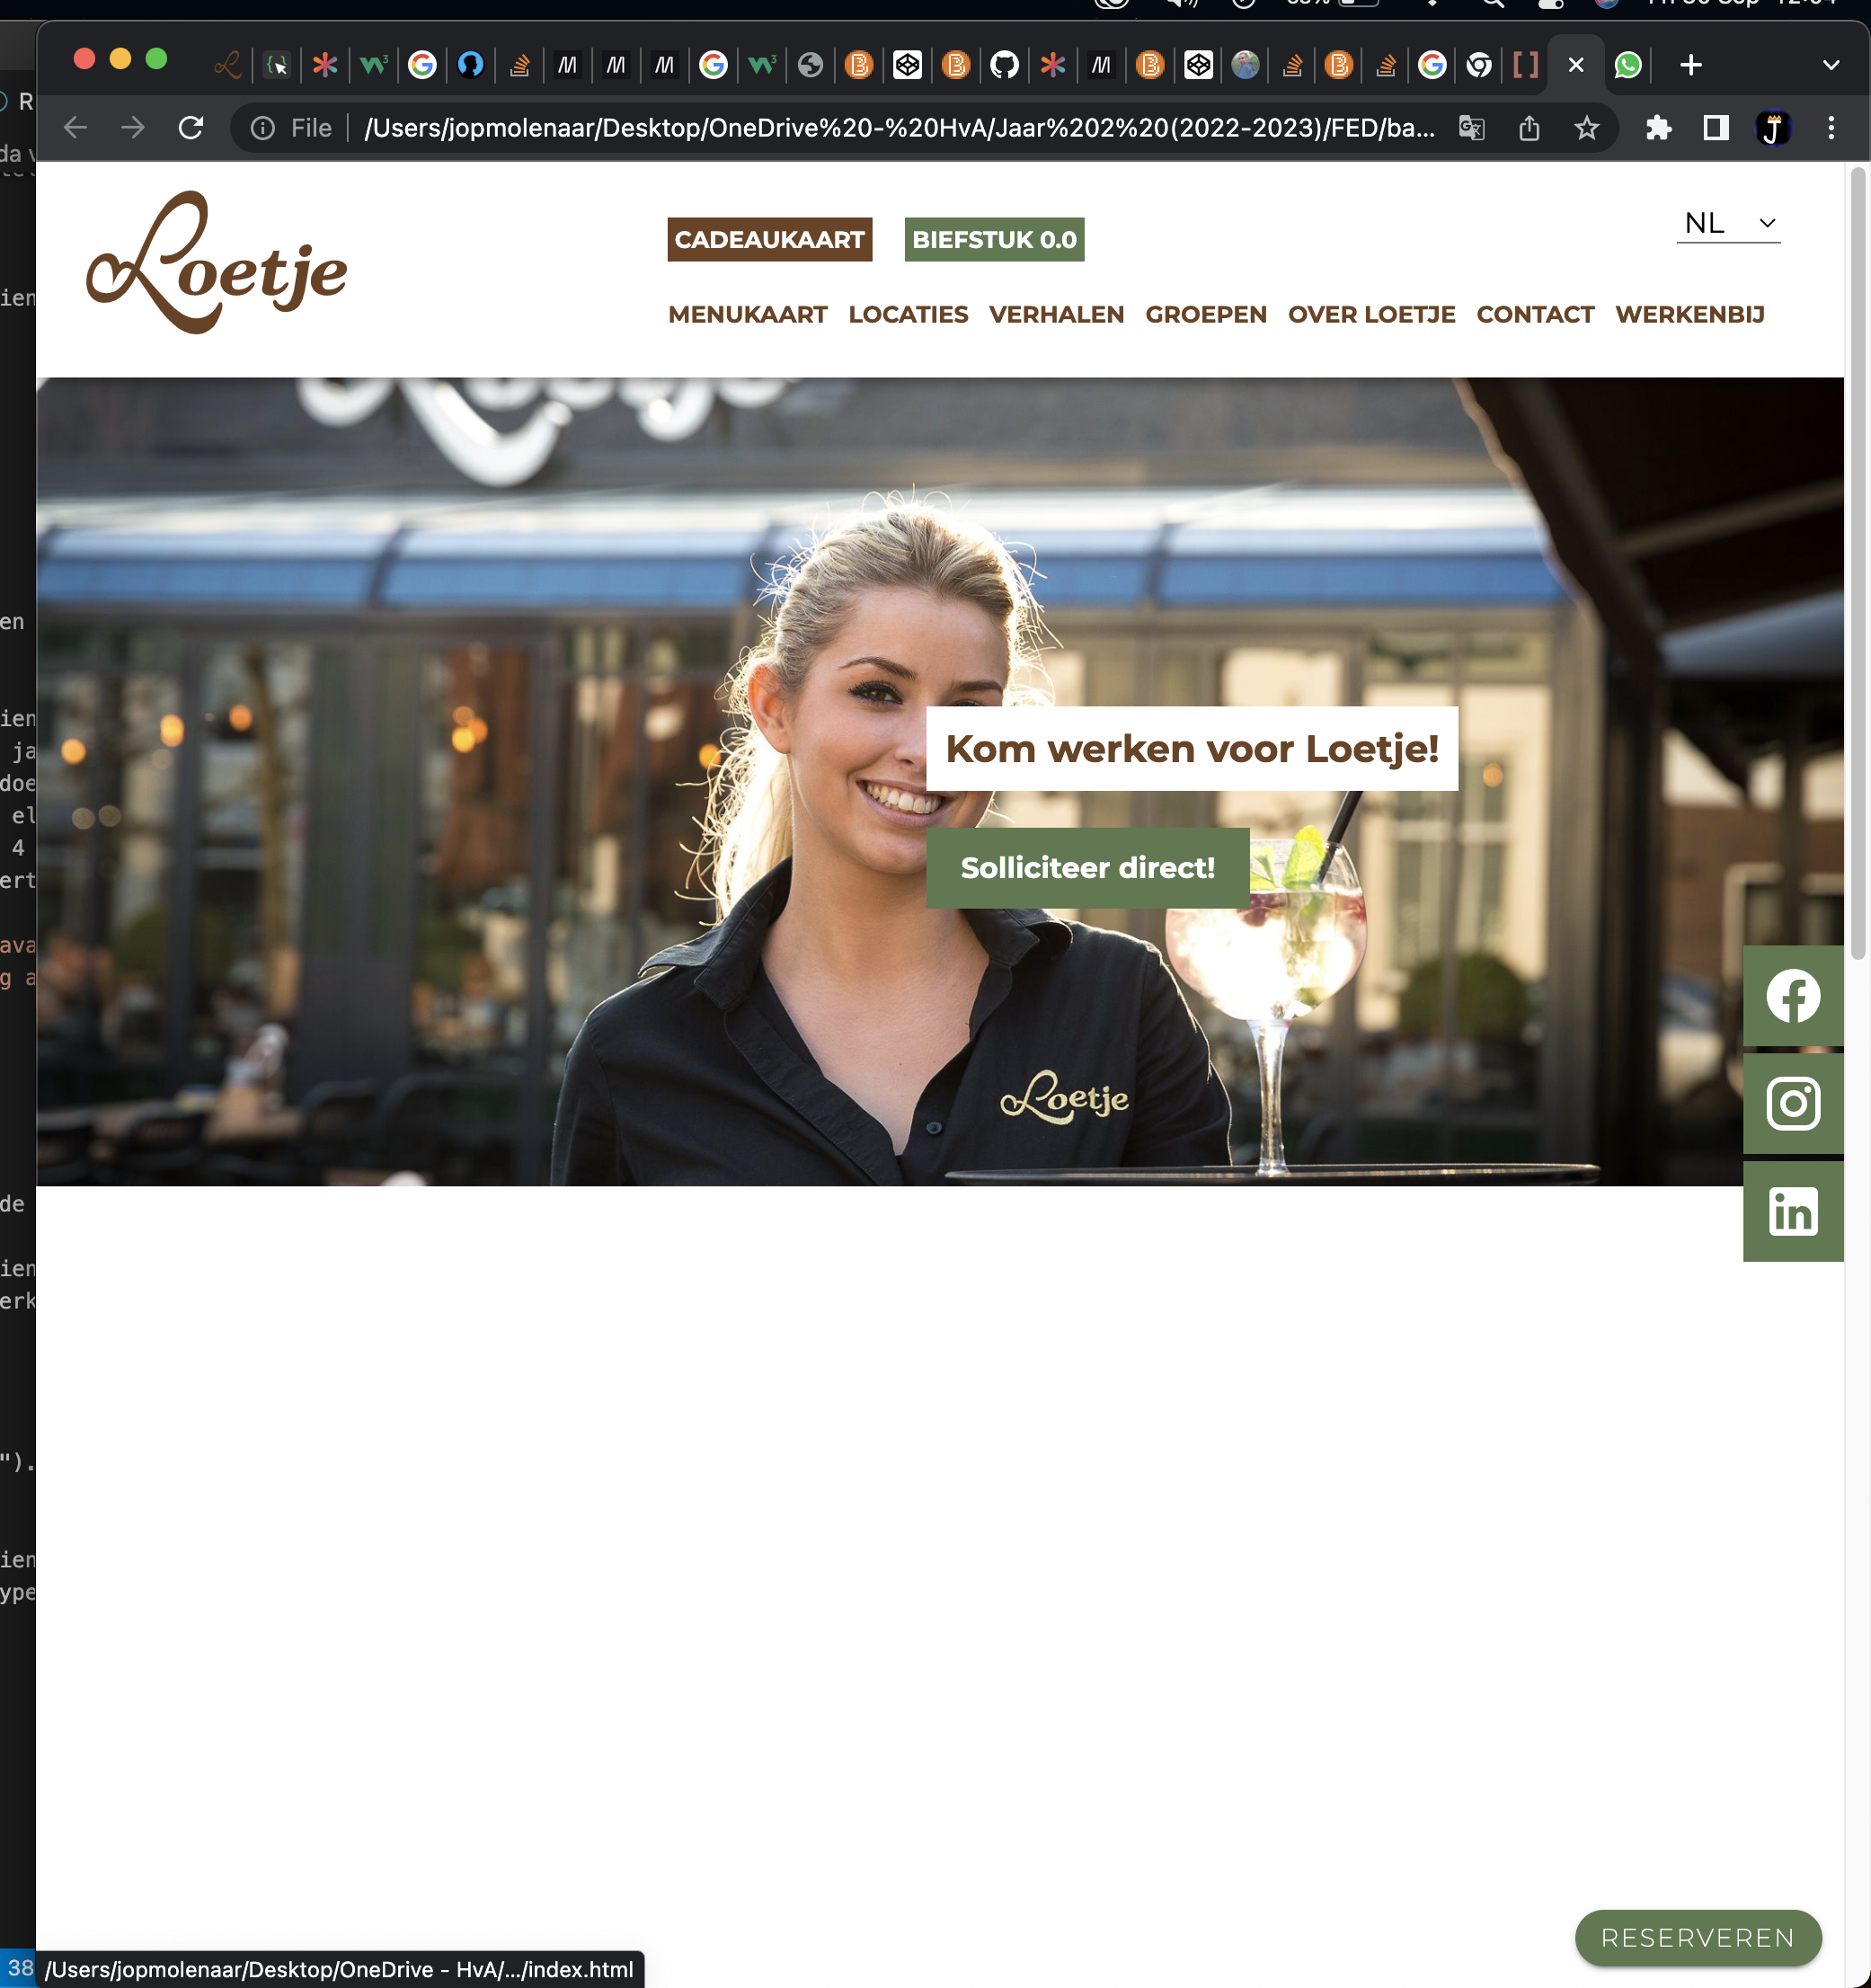Open the LOCATIES navigation dropdown
The image size is (1871, 1988).
908,315
